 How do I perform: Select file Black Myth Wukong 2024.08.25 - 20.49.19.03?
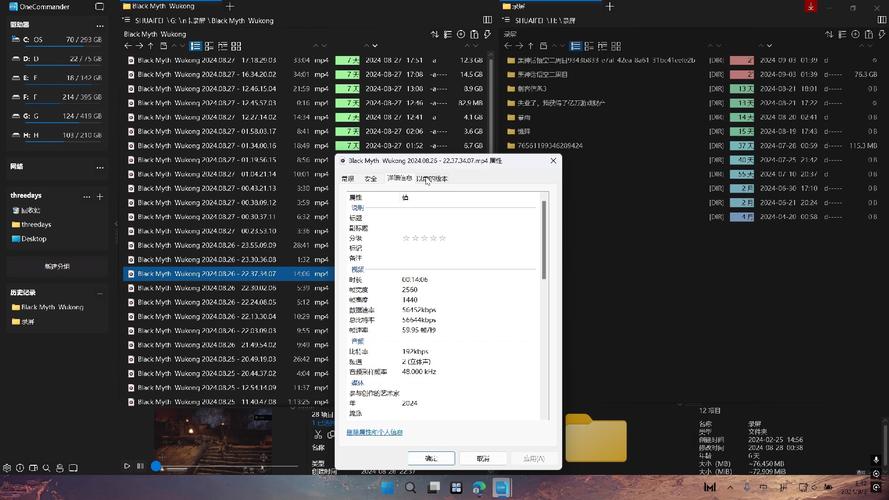click(207, 359)
